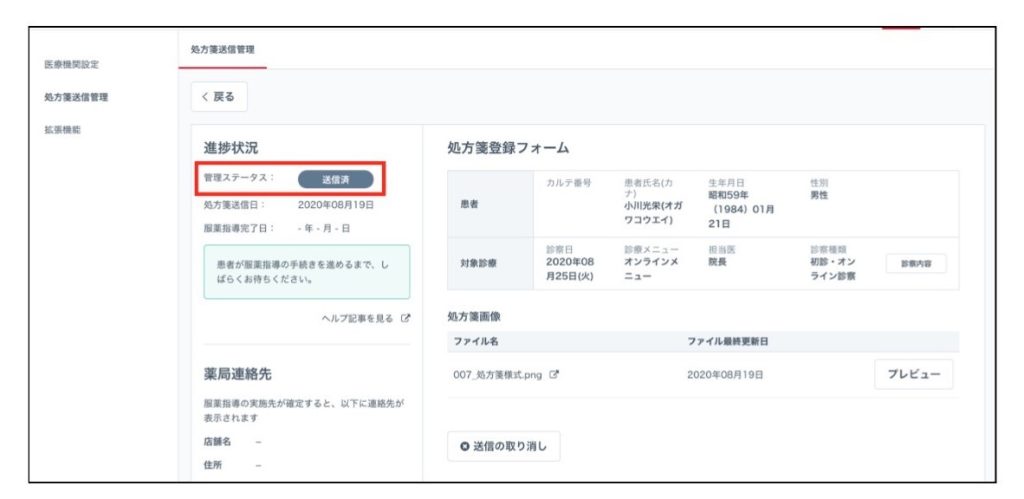Image resolution: width=1024 pixels, height=499 pixels.
Task: Switch to the 処方箋送信管理 top tab
Action: [x=222, y=48]
